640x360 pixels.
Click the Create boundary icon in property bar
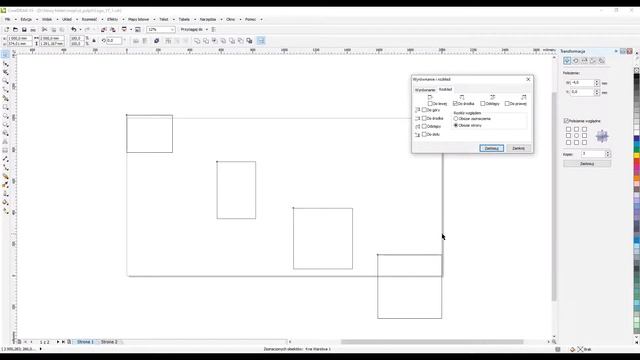point(249,41)
